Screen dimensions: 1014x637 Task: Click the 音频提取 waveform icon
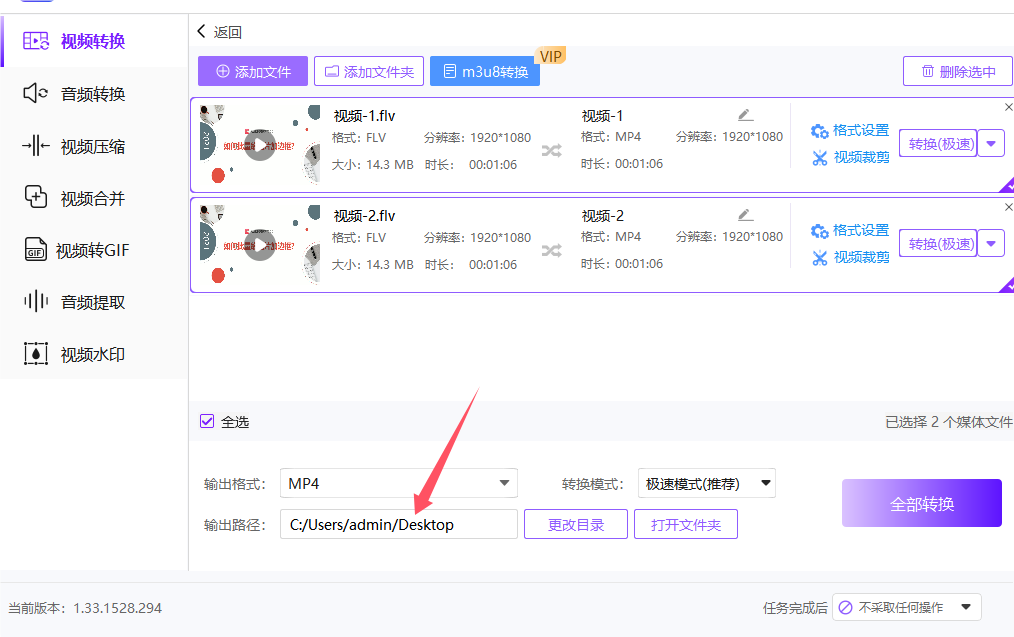tap(36, 301)
